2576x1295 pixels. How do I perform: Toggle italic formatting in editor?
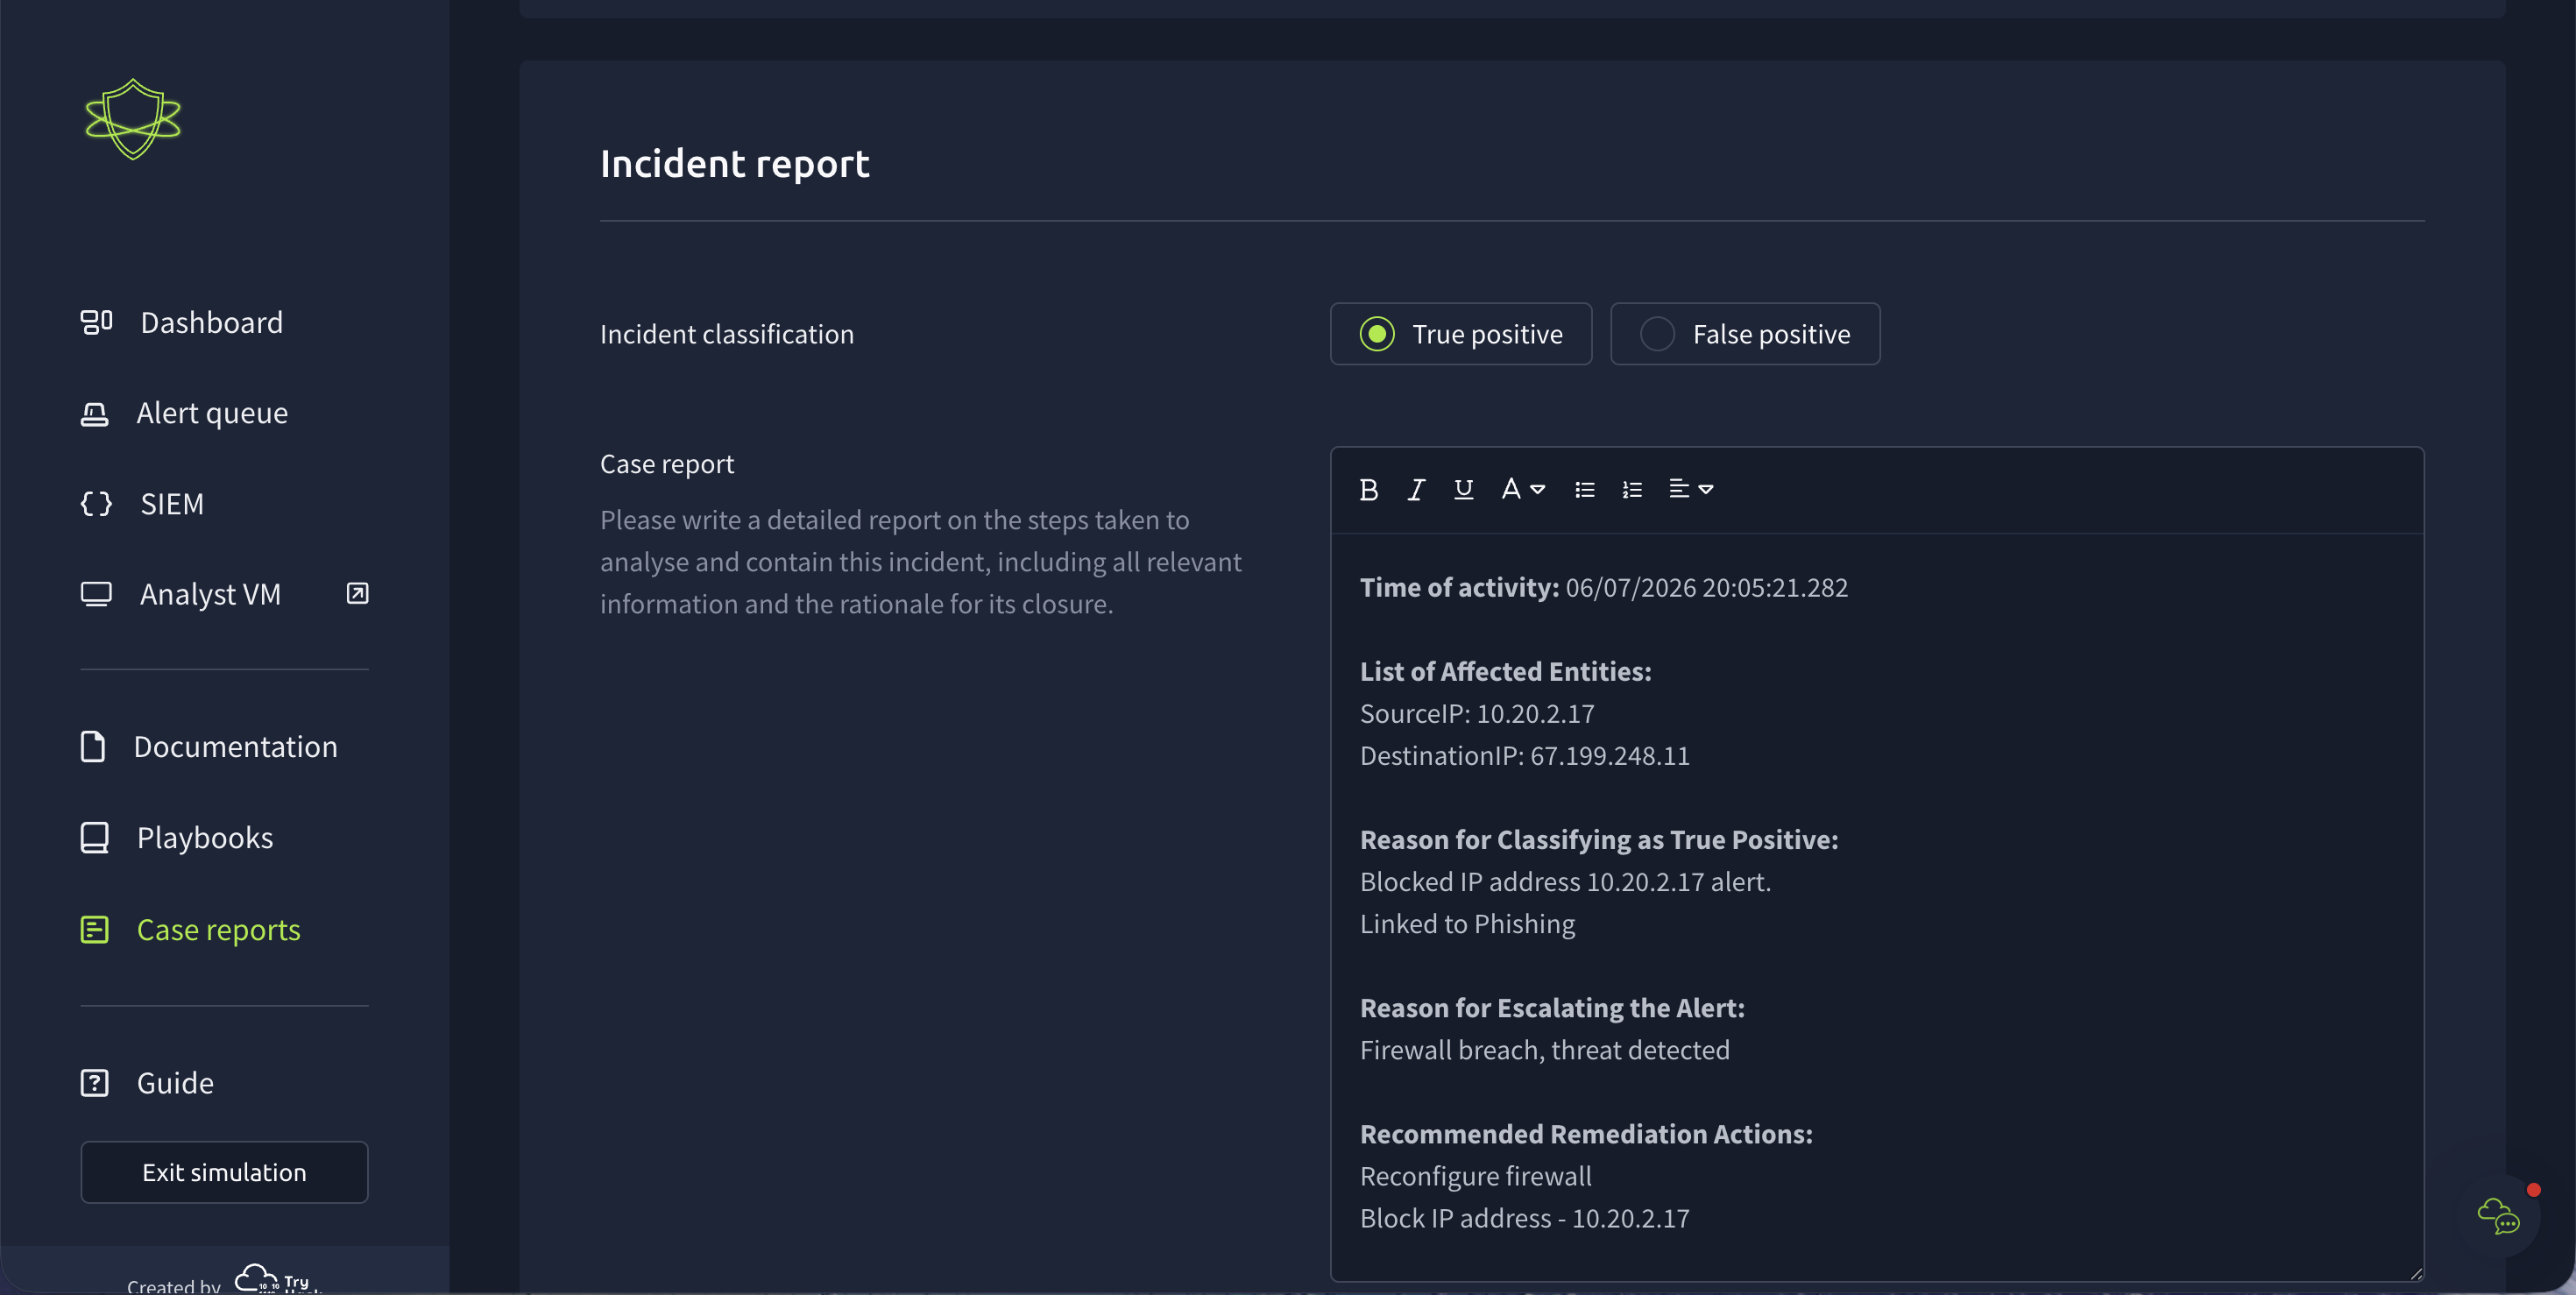click(x=1416, y=489)
